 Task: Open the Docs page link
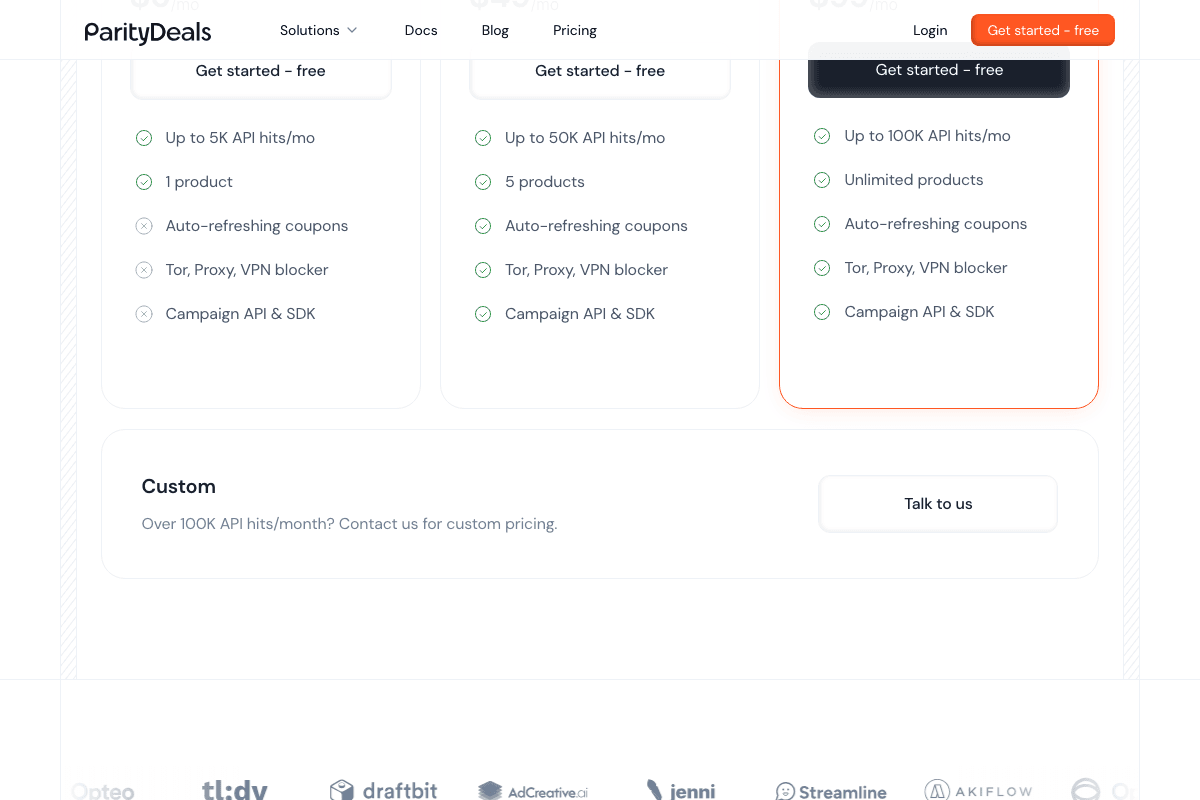[x=420, y=30]
